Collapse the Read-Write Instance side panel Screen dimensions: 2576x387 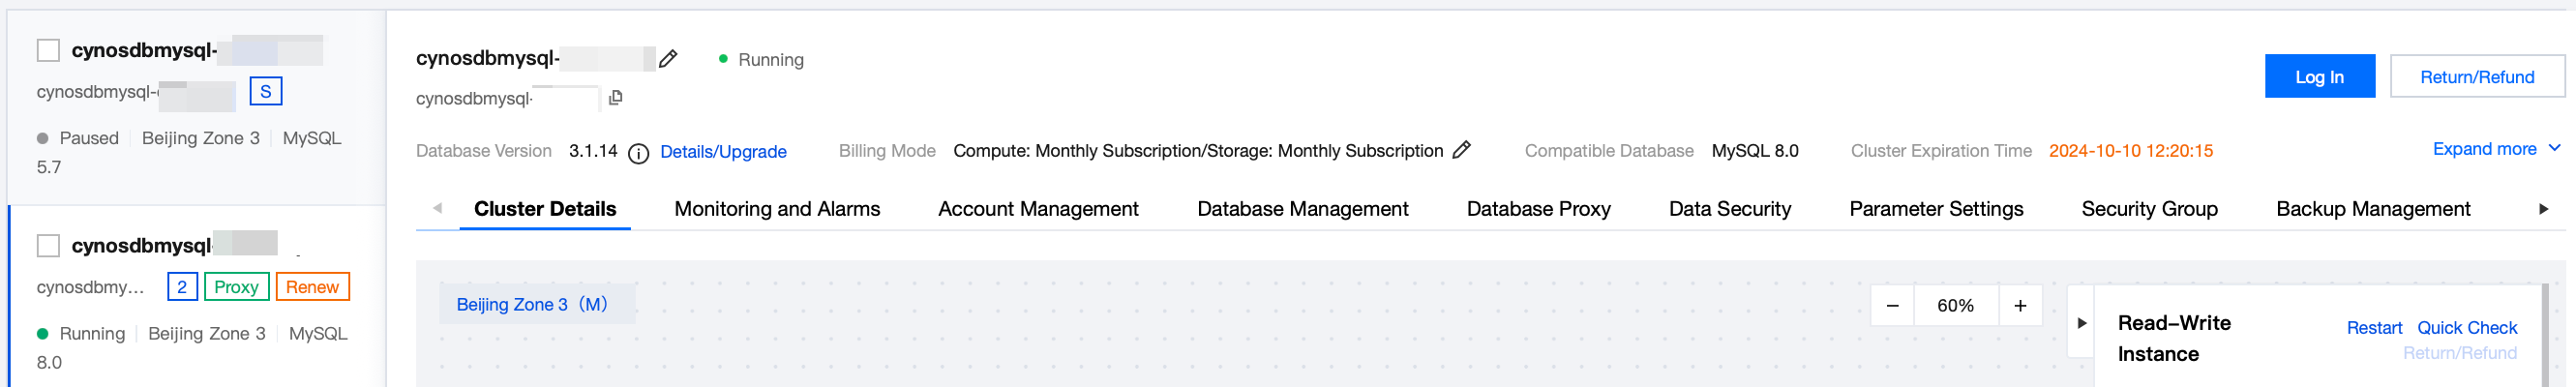point(2082,323)
